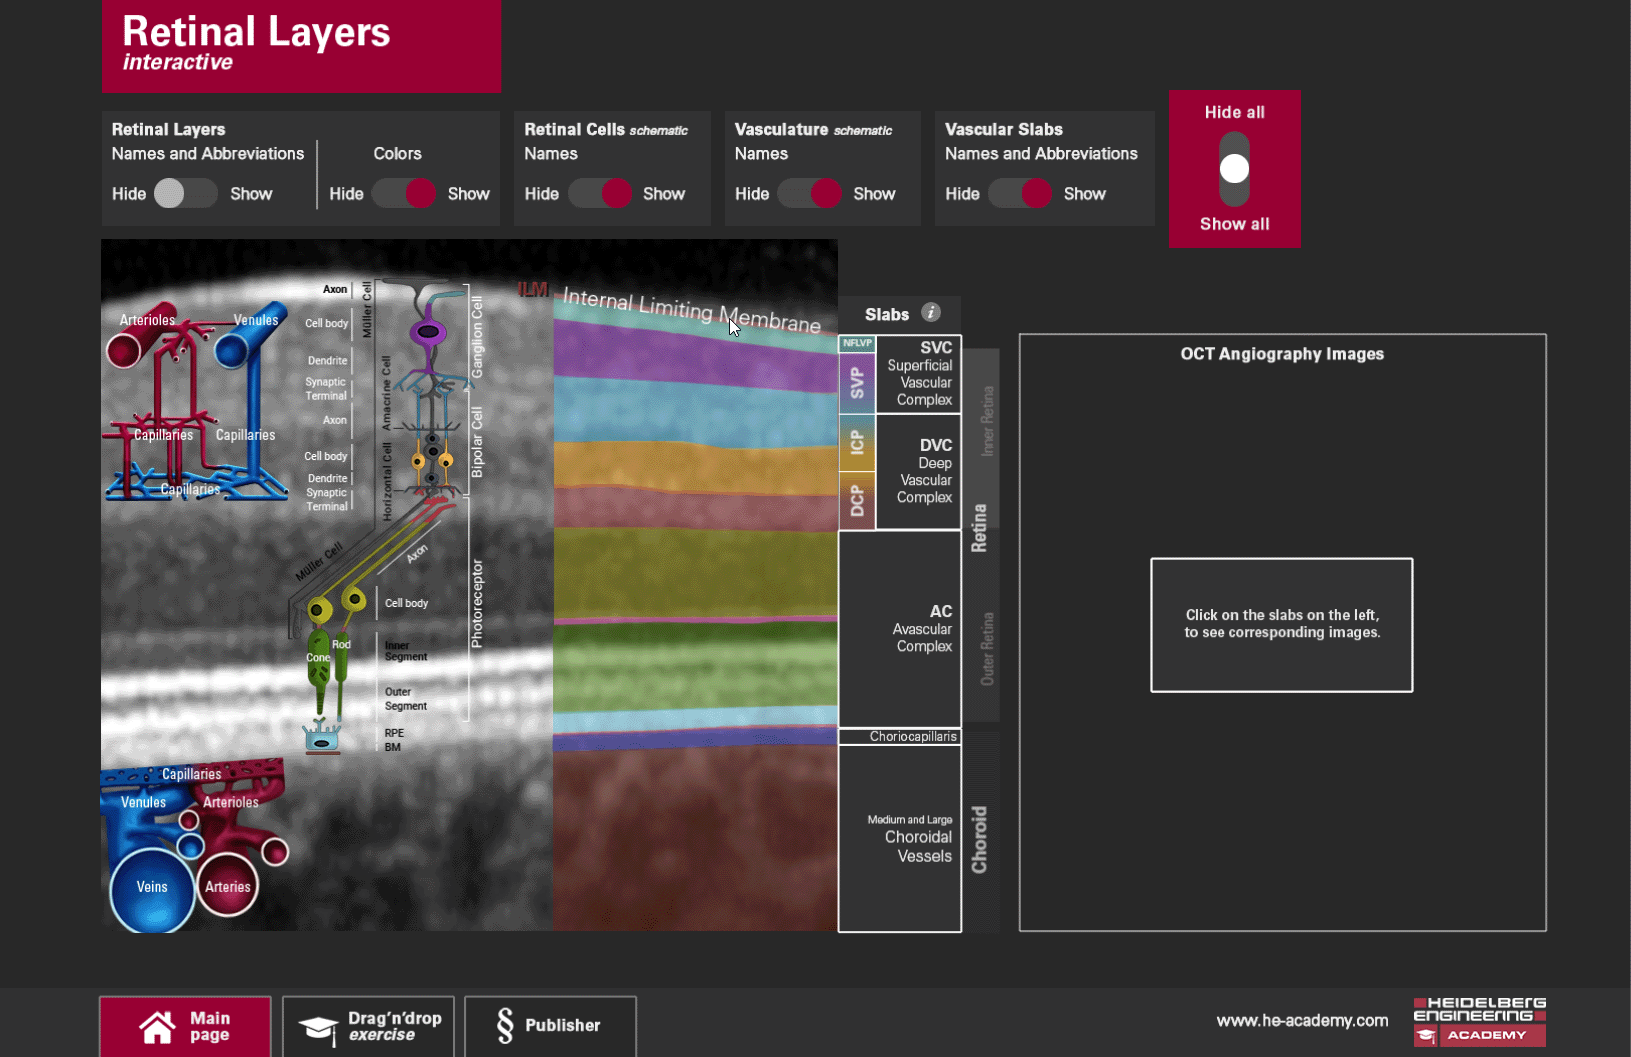Toggle the Vascular Slabs names switch
This screenshot has height=1057, width=1631.
(x=1020, y=194)
